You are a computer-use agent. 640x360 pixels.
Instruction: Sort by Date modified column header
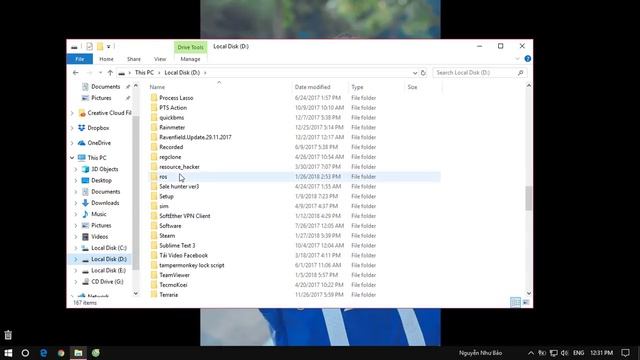tap(312, 87)
